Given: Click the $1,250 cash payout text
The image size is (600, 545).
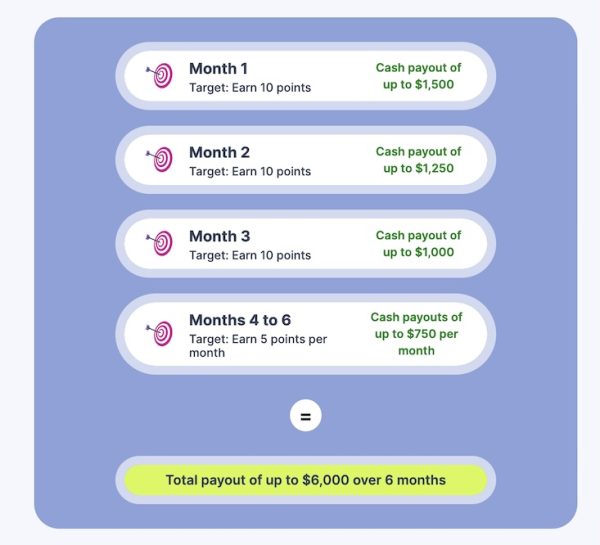Looking at the screenshot, I should click(418, 160).
